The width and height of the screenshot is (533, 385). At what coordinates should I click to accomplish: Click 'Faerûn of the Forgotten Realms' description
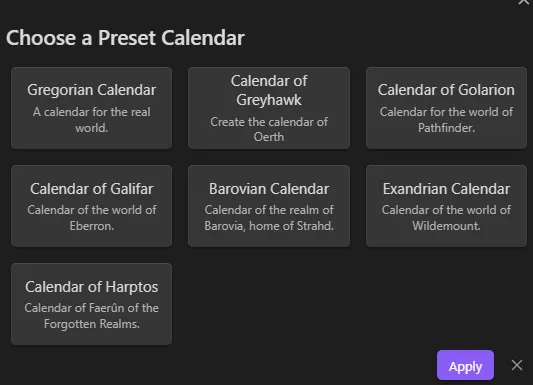[x=91, y=316]
